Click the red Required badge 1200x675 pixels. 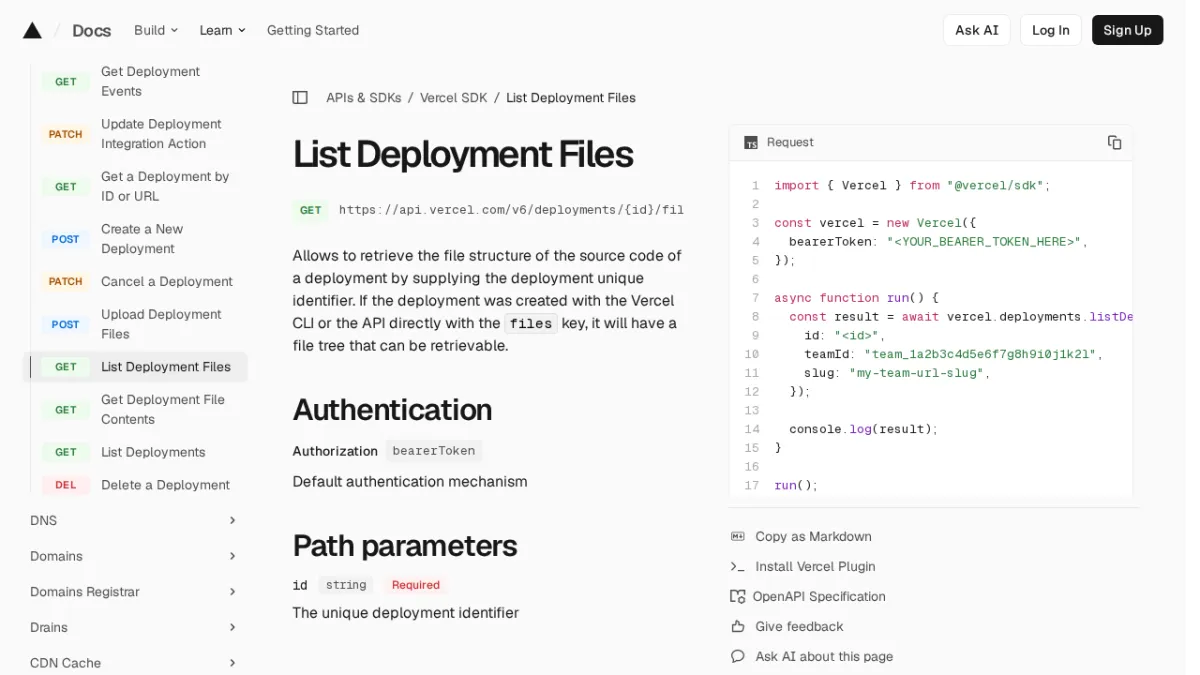tap(415, 585)
